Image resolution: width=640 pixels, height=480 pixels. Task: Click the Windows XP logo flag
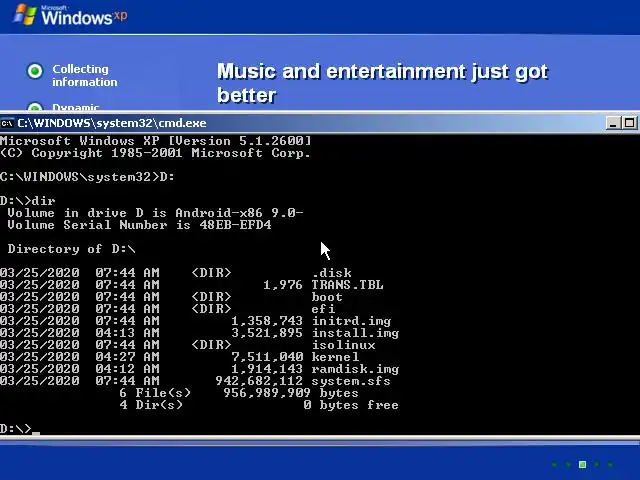pyautogui.click(x=24, y=15)
